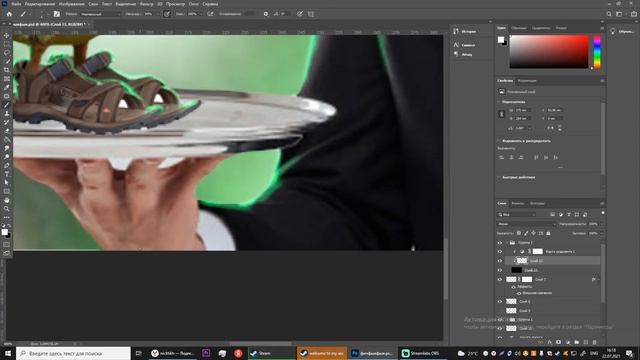
Task: Open the Абзац panel icon
Action: tap(456, 54)
